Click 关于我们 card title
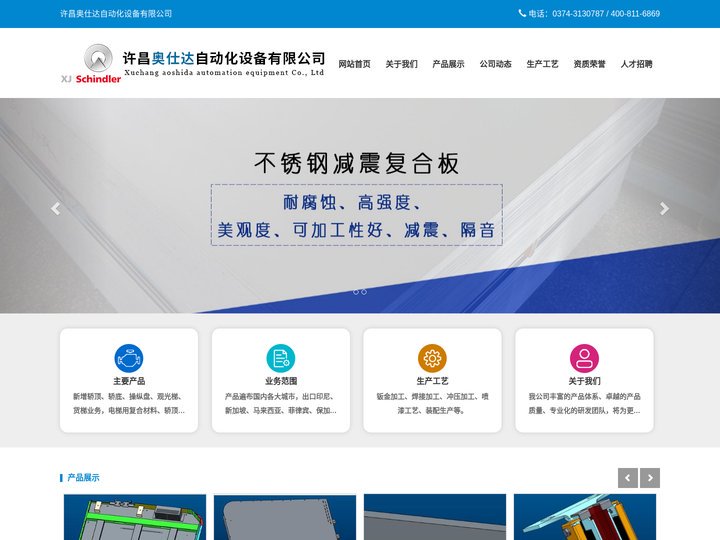The height and width of the screenshot is (540, 720). (x=584, y=381)
